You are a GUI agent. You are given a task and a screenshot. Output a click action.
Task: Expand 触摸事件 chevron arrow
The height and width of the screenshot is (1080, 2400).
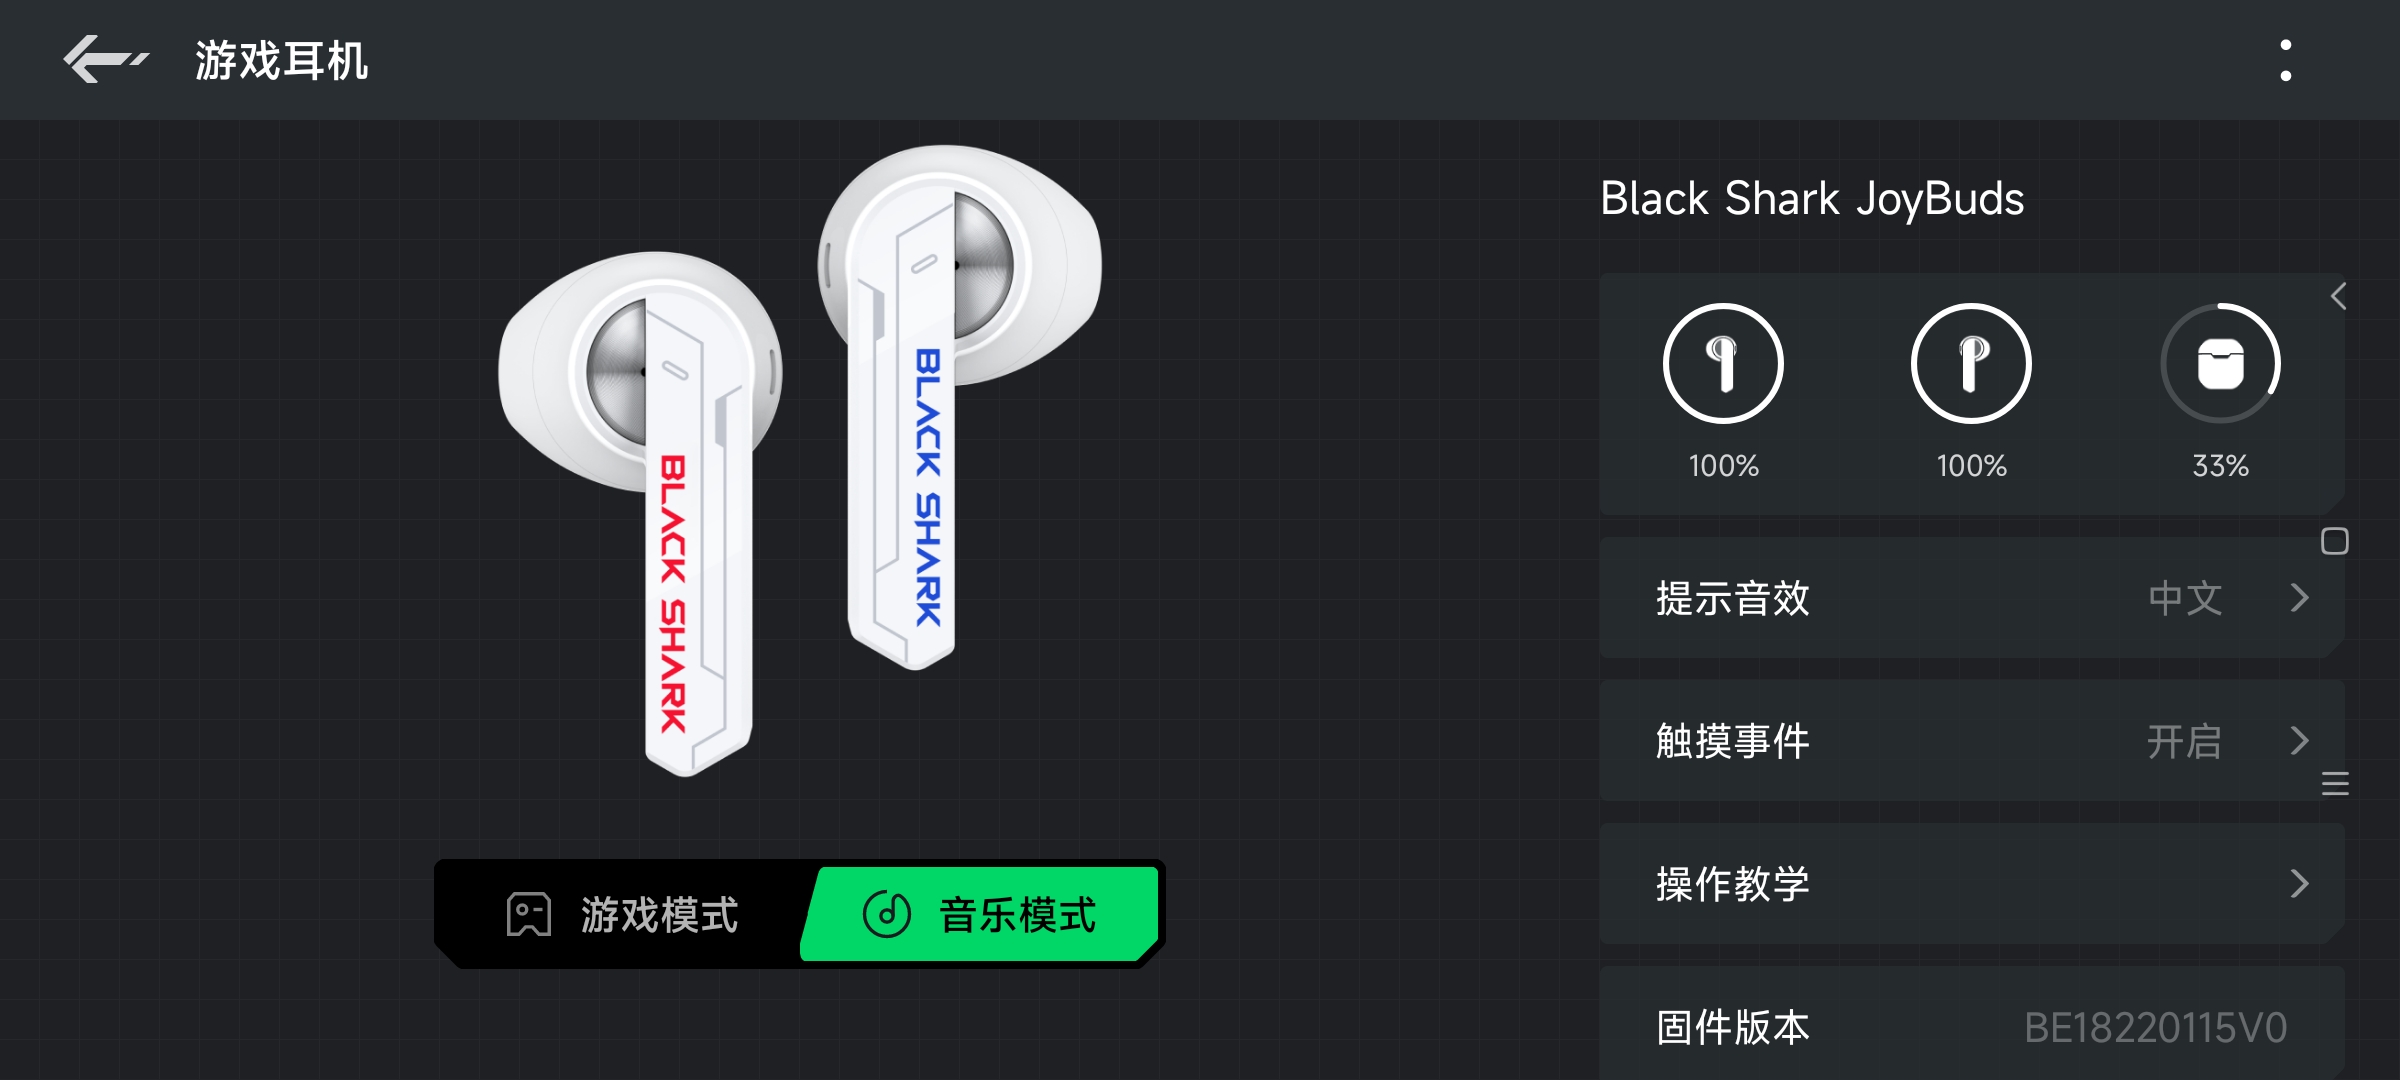point(2299,741)
